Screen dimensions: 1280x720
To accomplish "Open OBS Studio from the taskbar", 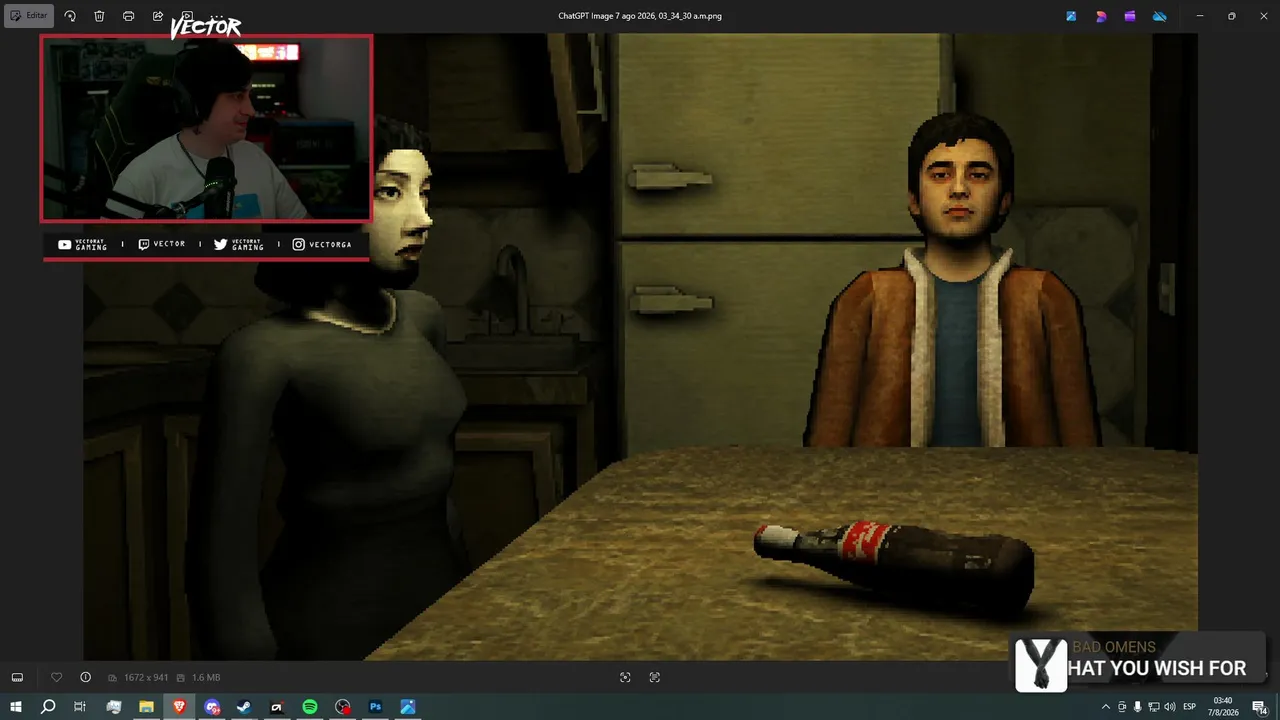I will pos(343,707).
